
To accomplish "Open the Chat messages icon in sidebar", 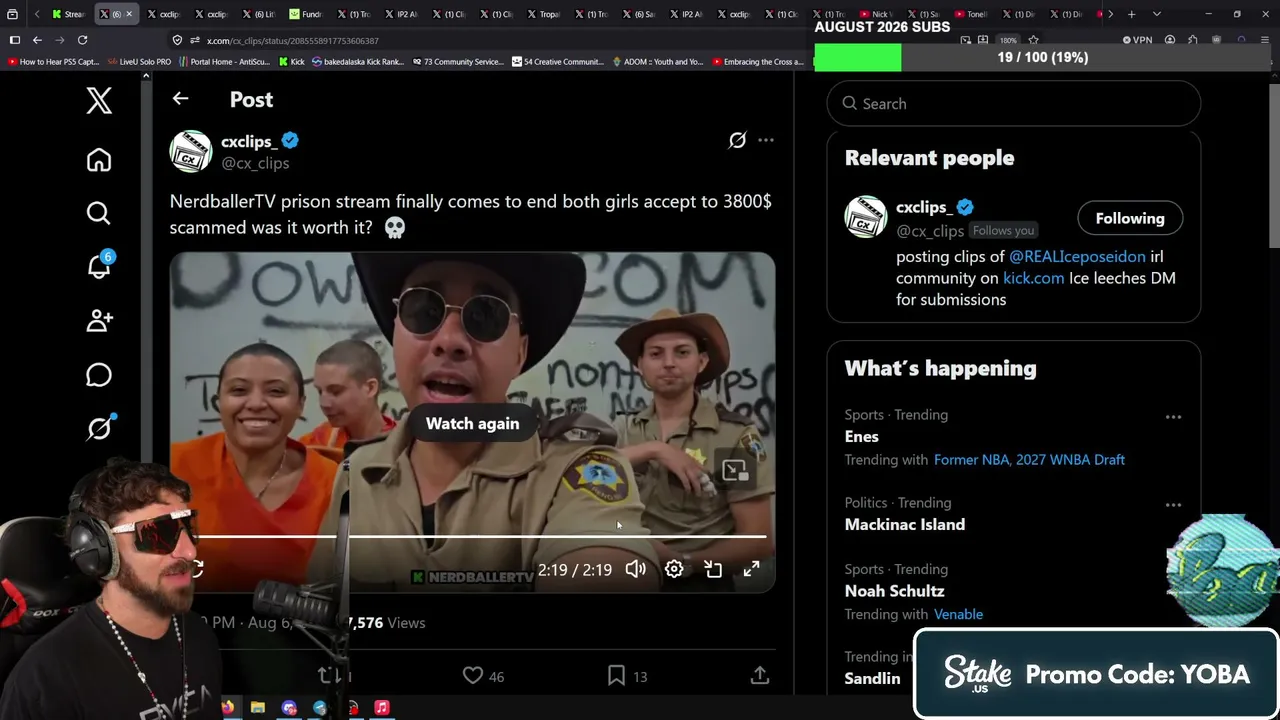I will click(x=99, y=374).
